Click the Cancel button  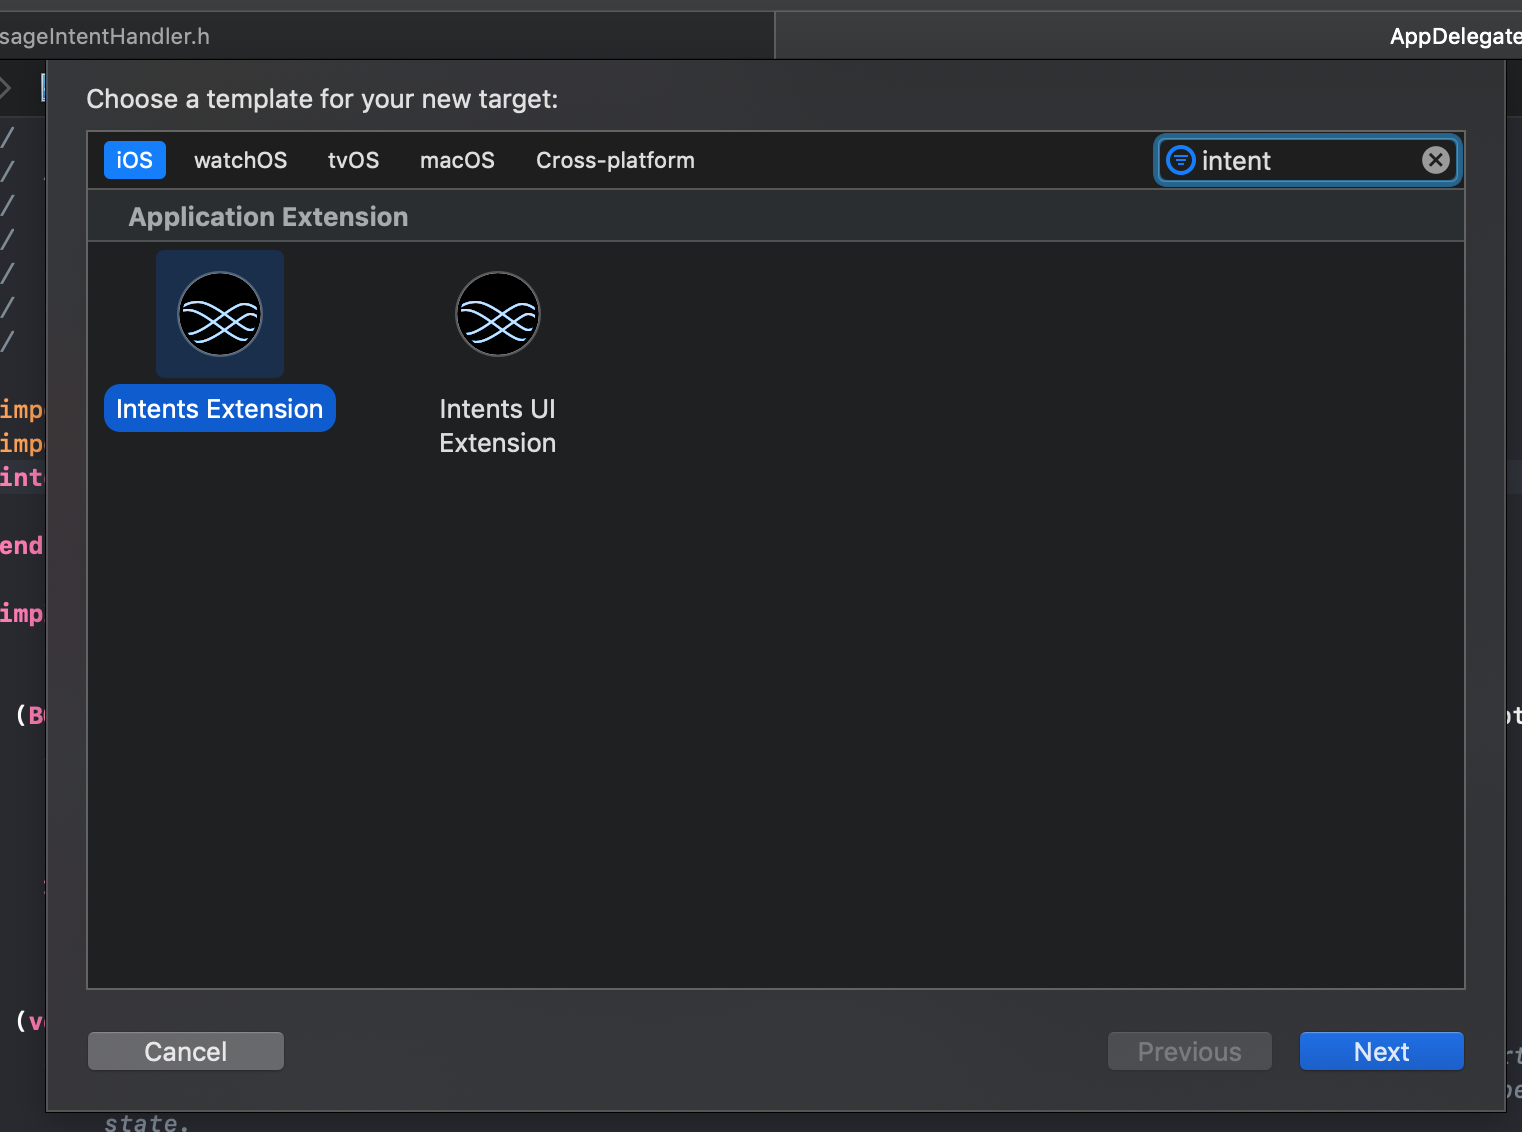(x=186, y=1051)
